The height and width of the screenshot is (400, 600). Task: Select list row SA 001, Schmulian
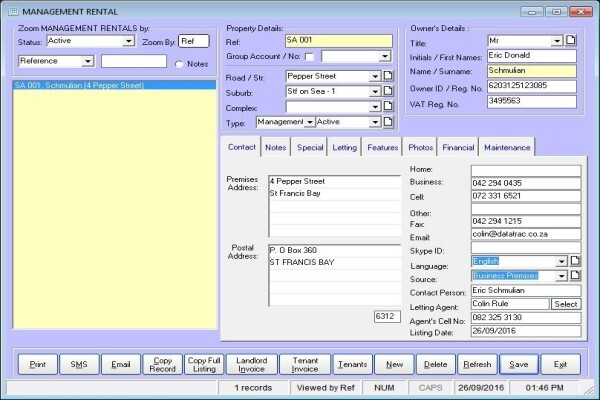[x=114, y=85]
